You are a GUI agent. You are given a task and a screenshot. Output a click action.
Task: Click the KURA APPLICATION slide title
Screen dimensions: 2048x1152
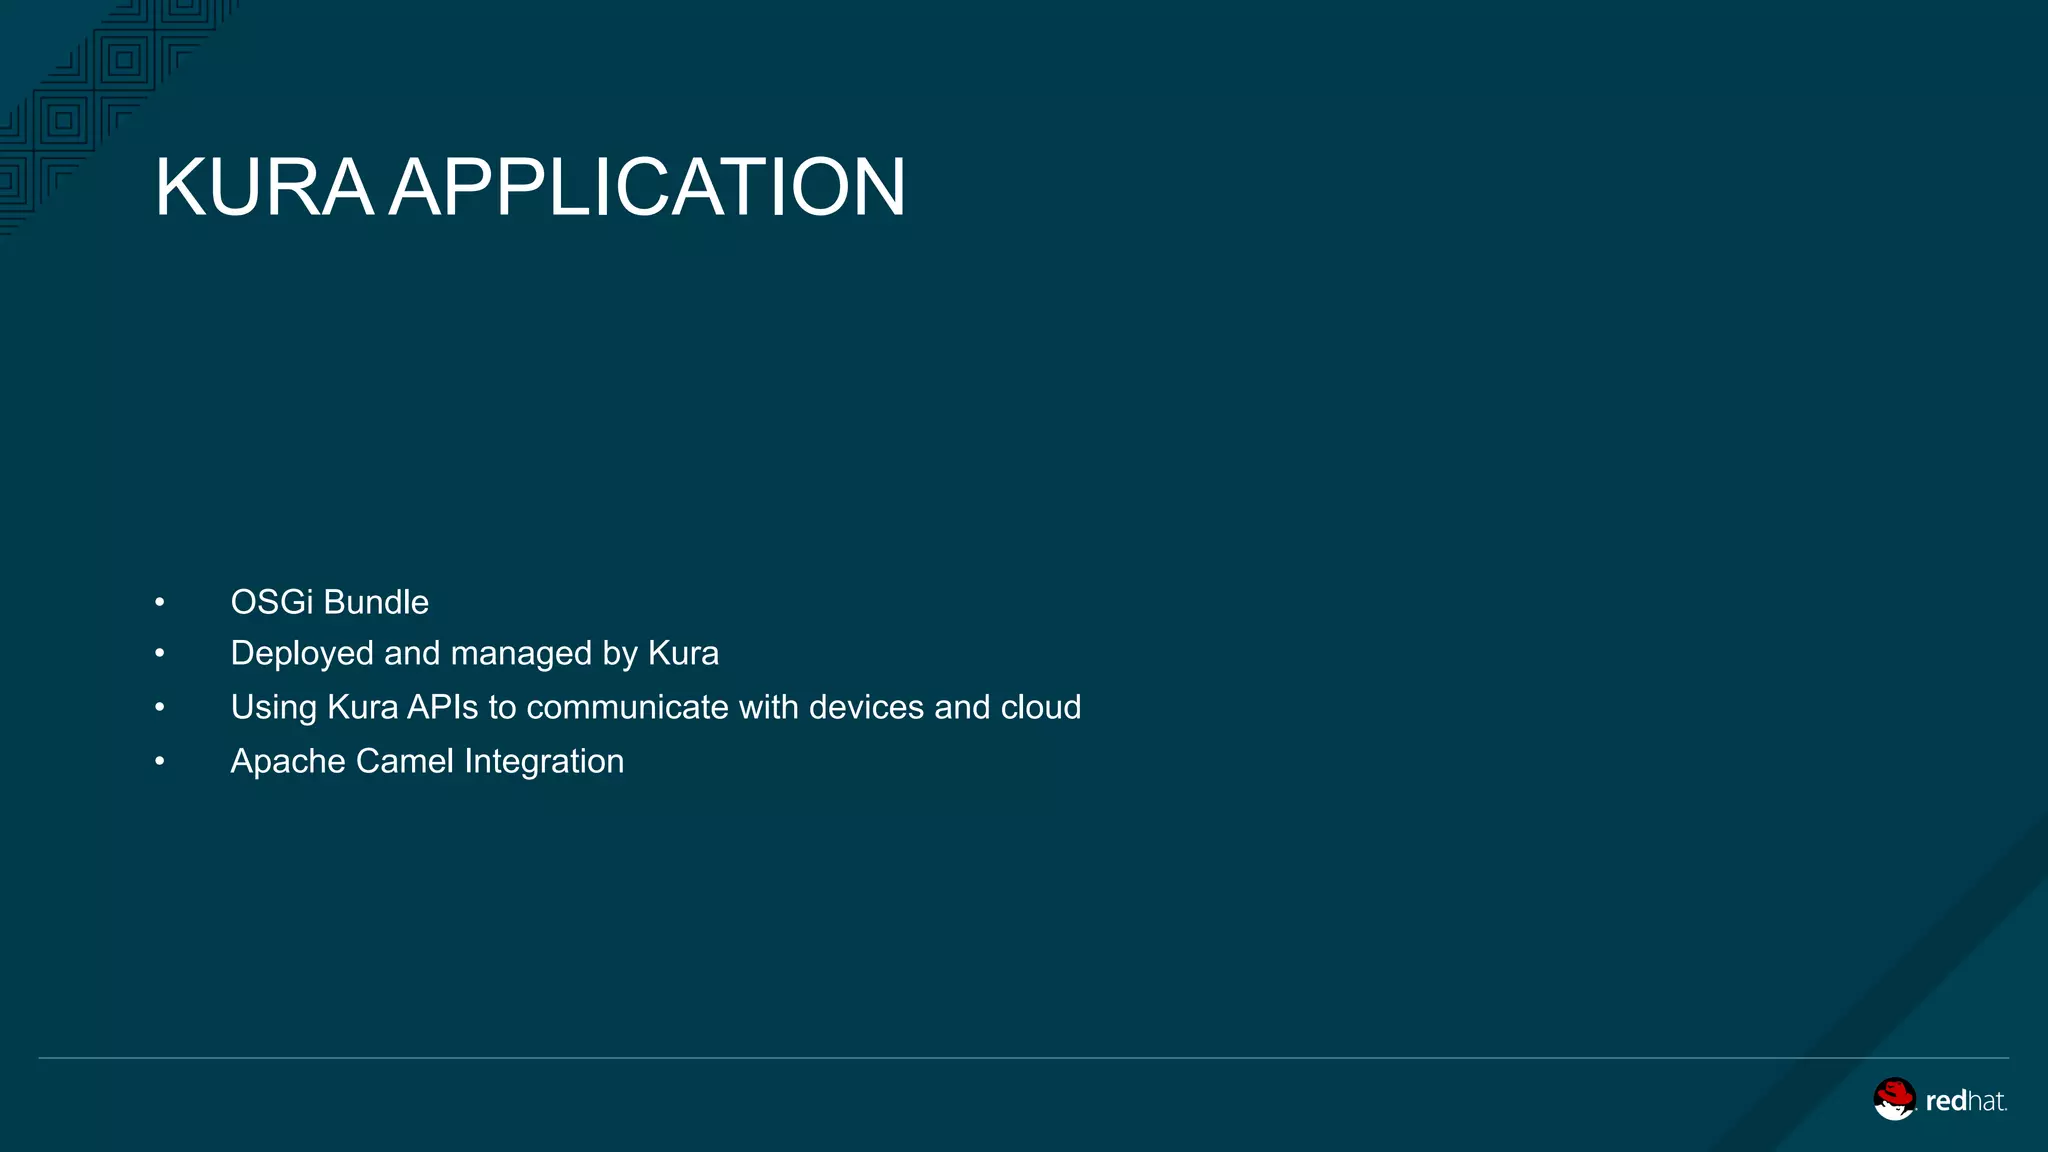[530, 187]
